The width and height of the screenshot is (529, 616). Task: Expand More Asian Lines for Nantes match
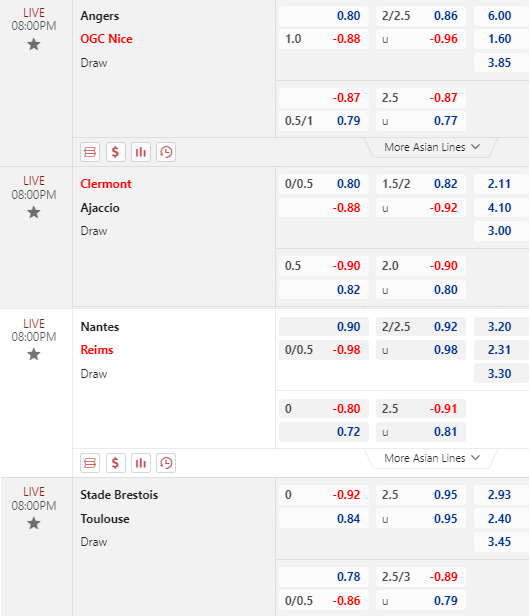tap(432, 458)
